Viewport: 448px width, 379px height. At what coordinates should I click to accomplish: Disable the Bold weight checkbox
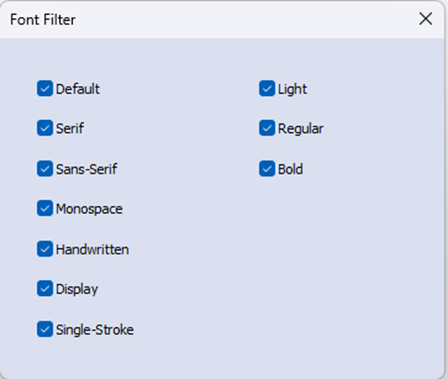(267, 169)
